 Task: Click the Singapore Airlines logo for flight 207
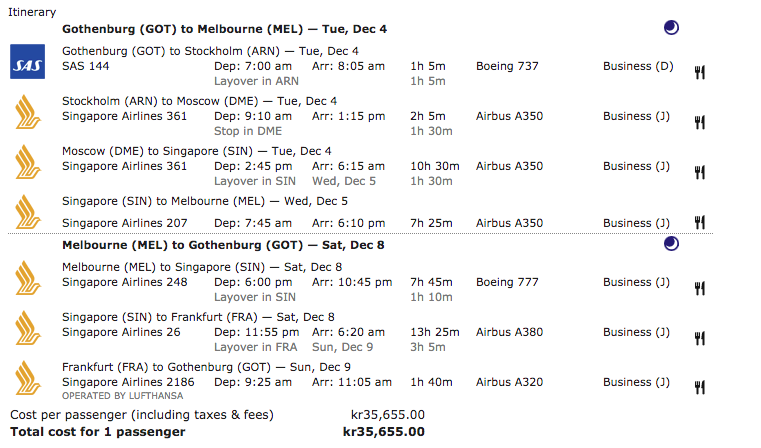26,212
